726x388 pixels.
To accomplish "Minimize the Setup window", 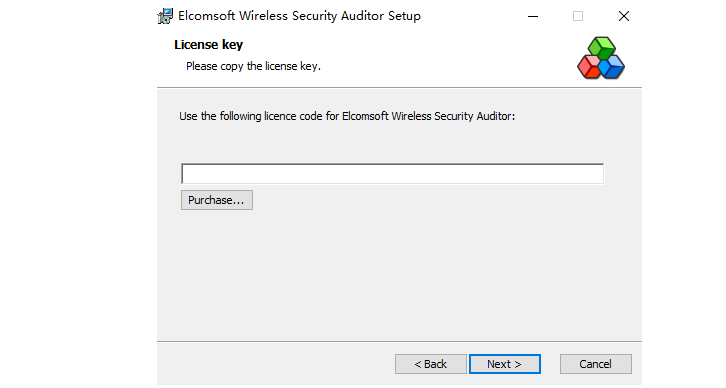I will 533,16.
